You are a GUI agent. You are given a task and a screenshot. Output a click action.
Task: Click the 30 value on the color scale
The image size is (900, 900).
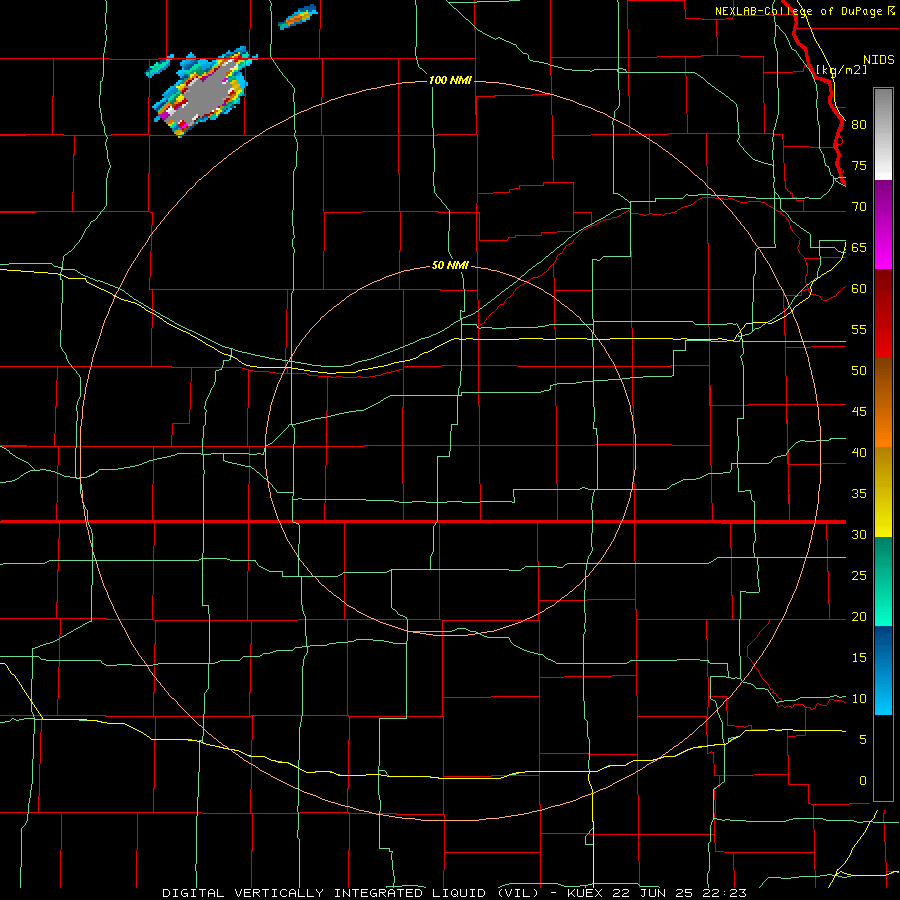pyautogui.click(x=859, y=534)
